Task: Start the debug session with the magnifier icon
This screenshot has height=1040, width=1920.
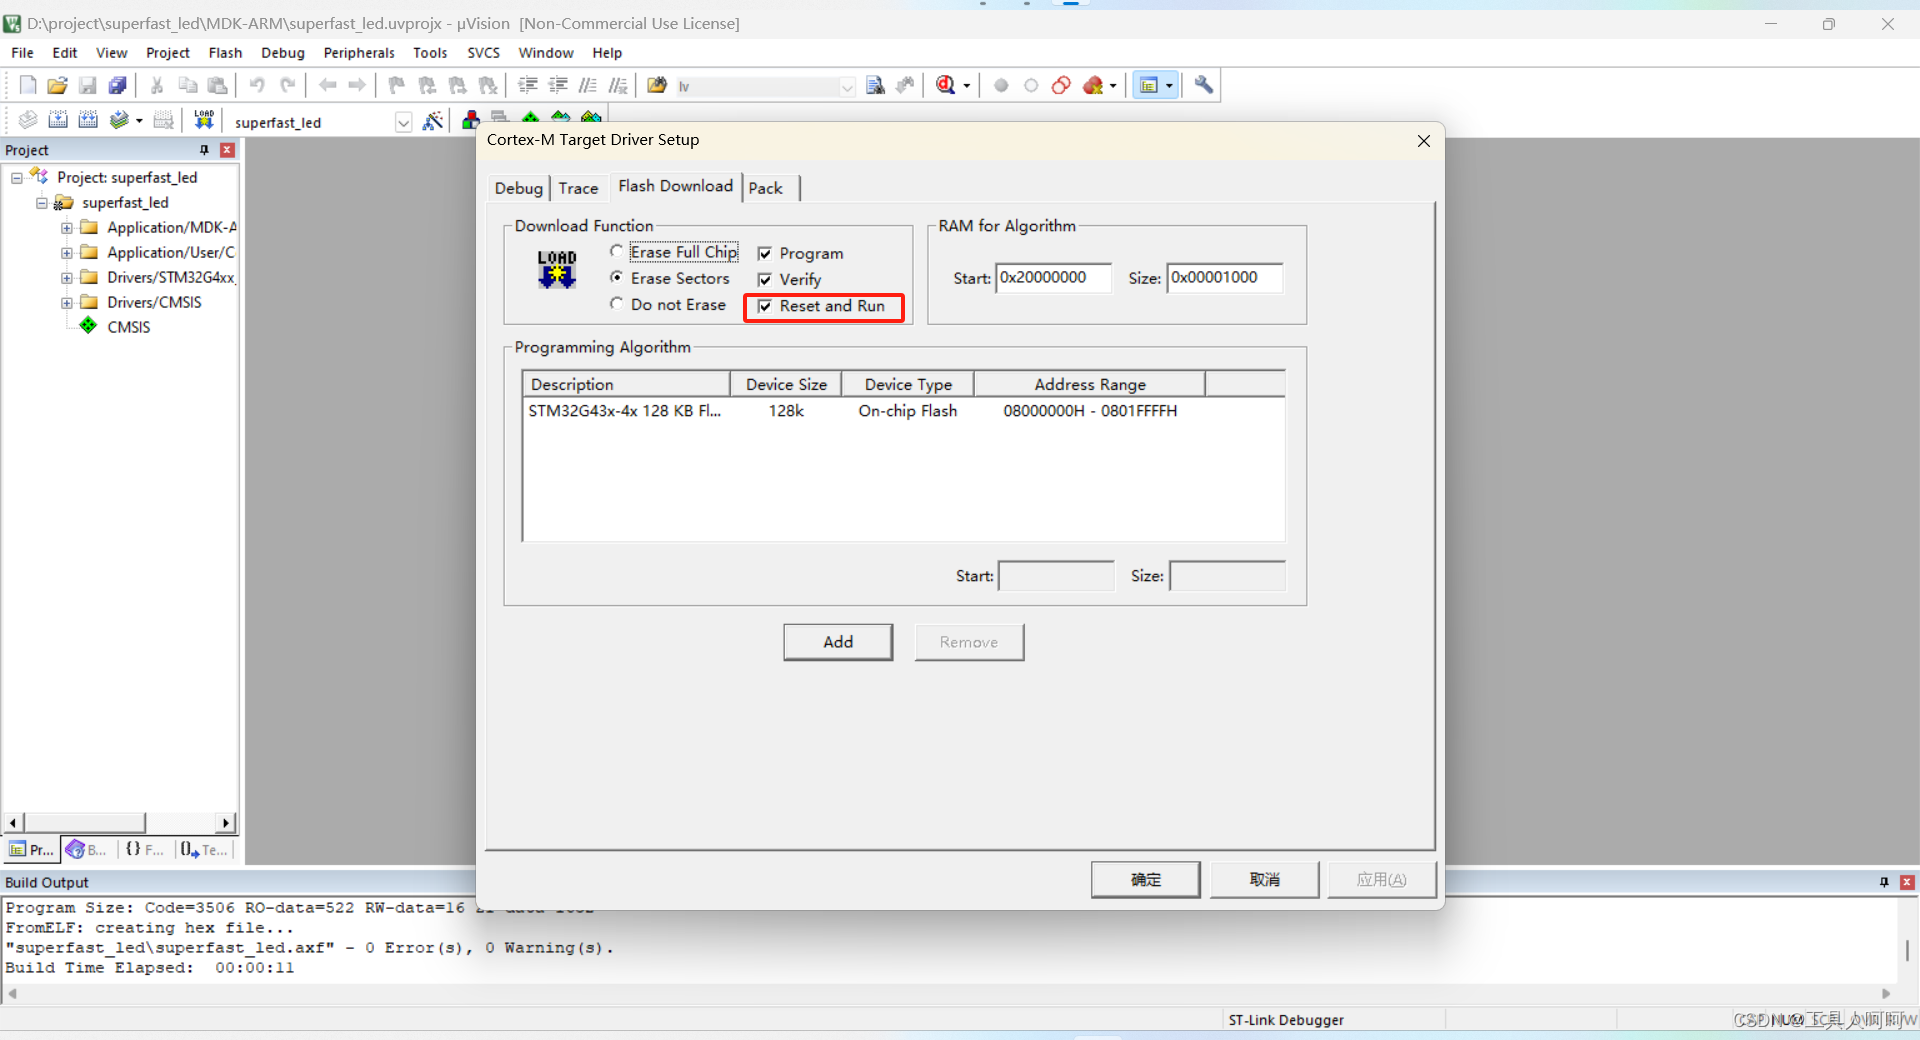Action: tap(946, 86)
